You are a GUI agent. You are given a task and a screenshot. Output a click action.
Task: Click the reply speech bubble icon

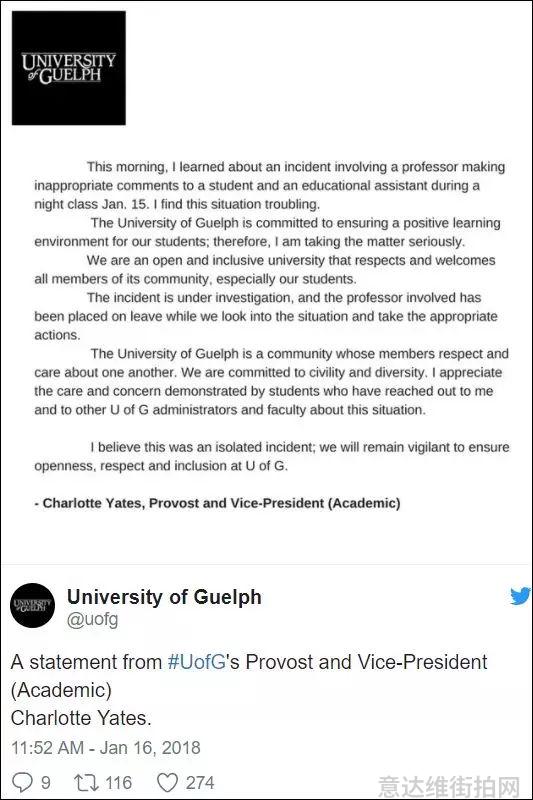22,782
